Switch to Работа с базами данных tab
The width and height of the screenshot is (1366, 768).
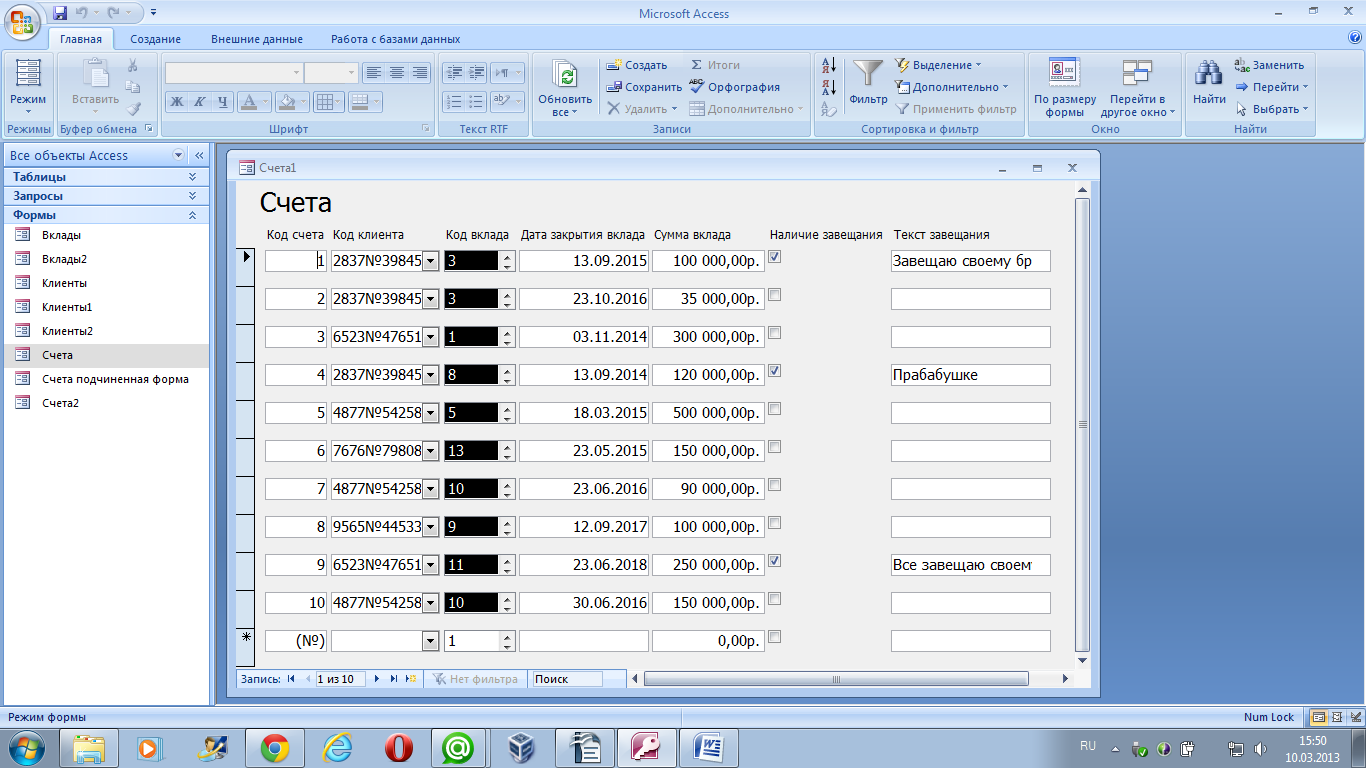tap(396, 39)
